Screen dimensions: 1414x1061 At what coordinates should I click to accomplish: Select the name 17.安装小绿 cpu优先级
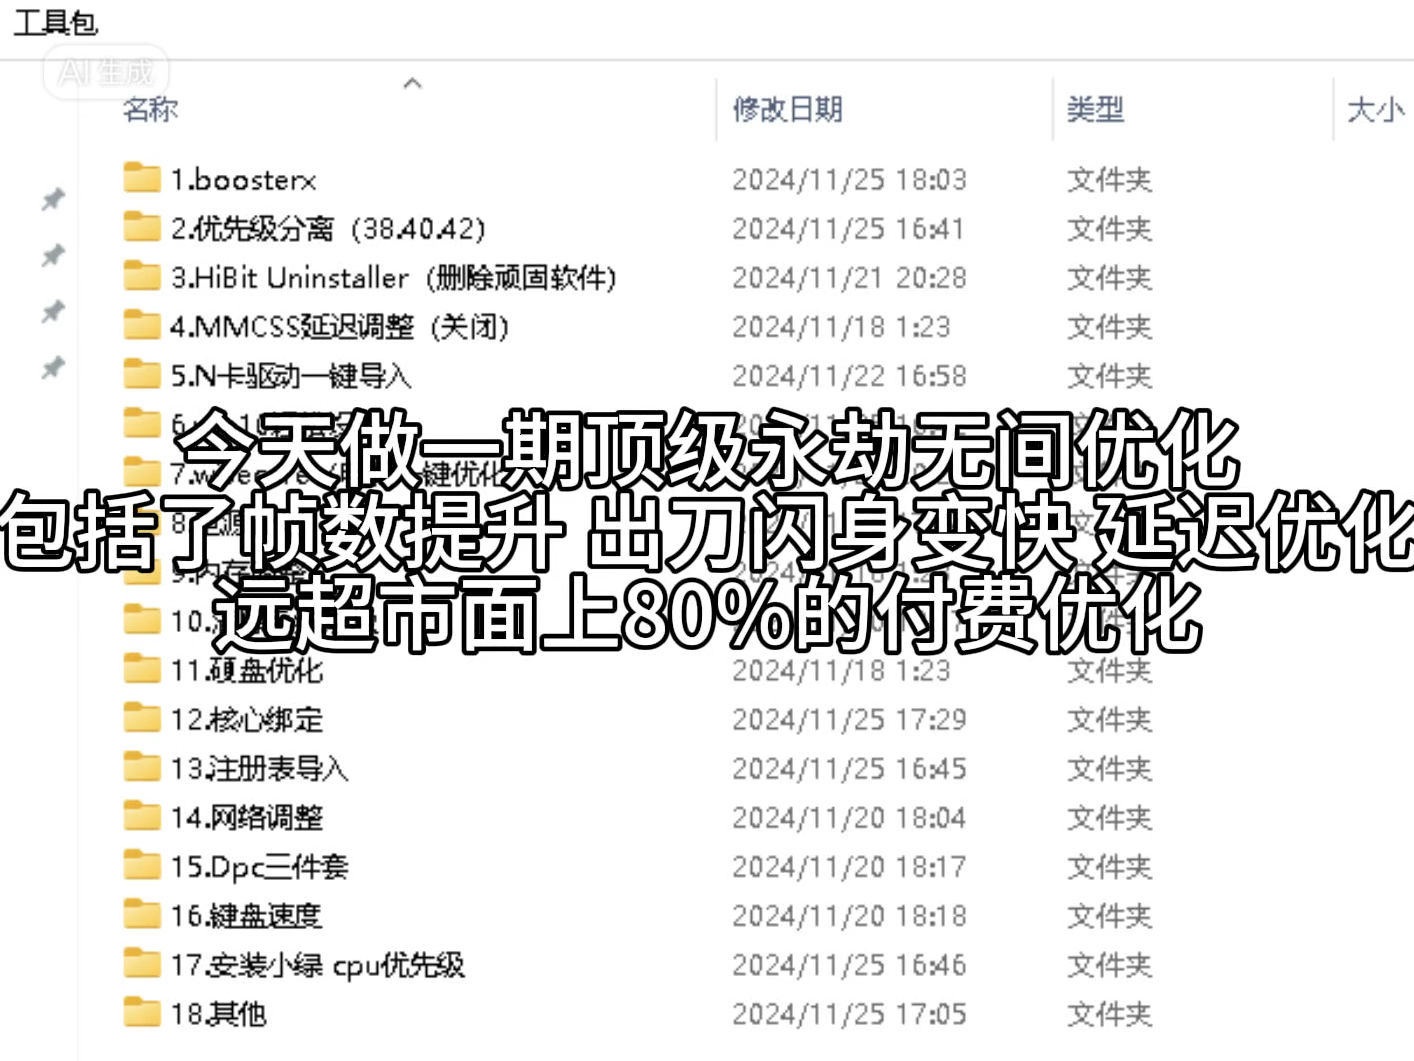tap(317, 964)
